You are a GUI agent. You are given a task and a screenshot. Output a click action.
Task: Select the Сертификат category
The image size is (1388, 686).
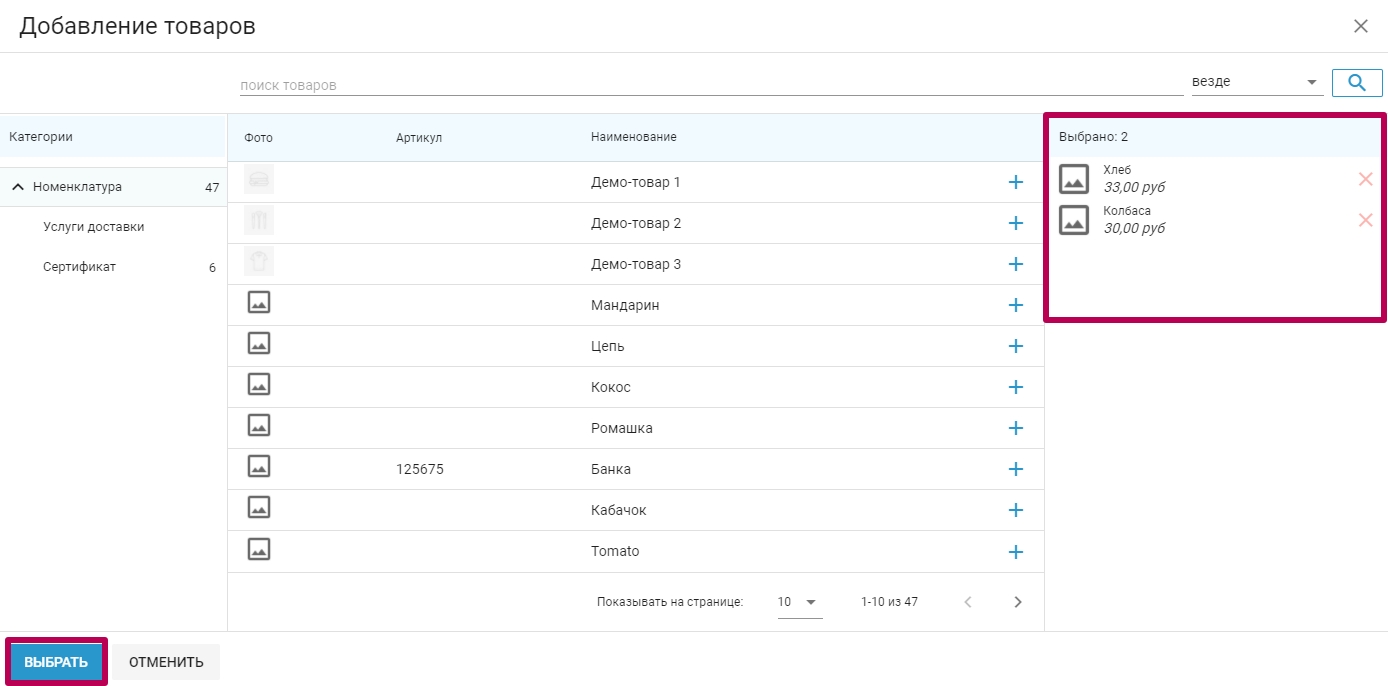[x=79, y=267]
